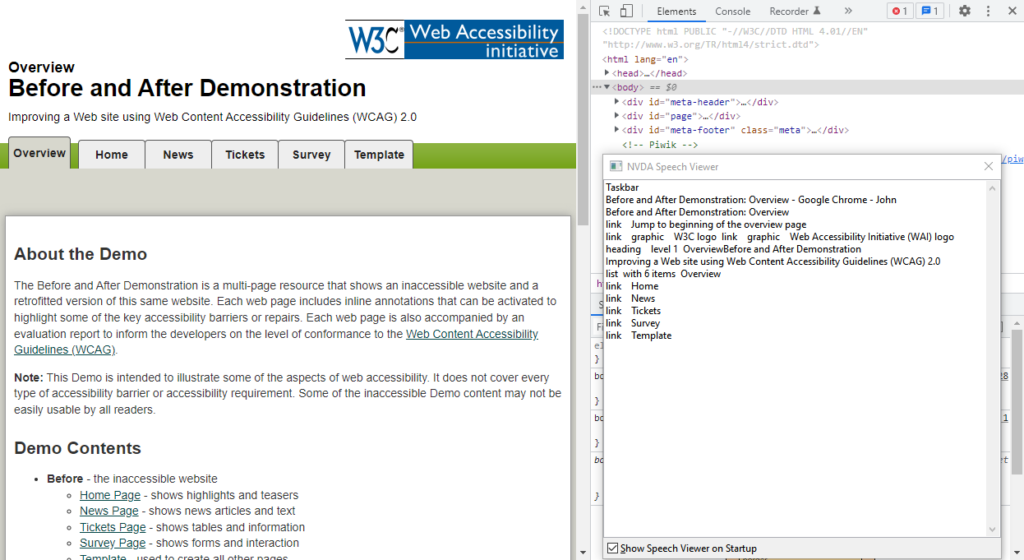Open the Survey Page link in Demo Contents
Image resolution: width=1024 pixels, height=560 pixels.
click(112, 543)
